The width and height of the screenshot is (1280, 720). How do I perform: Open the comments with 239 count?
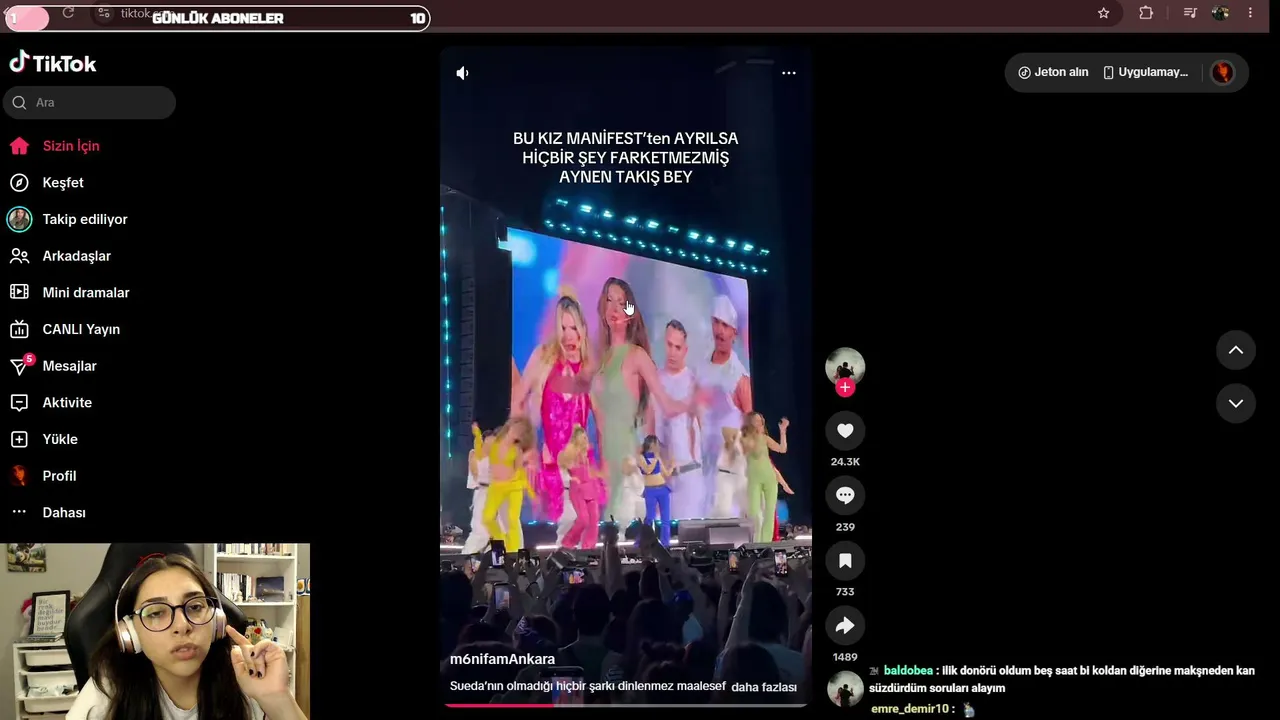pos(845,495)
